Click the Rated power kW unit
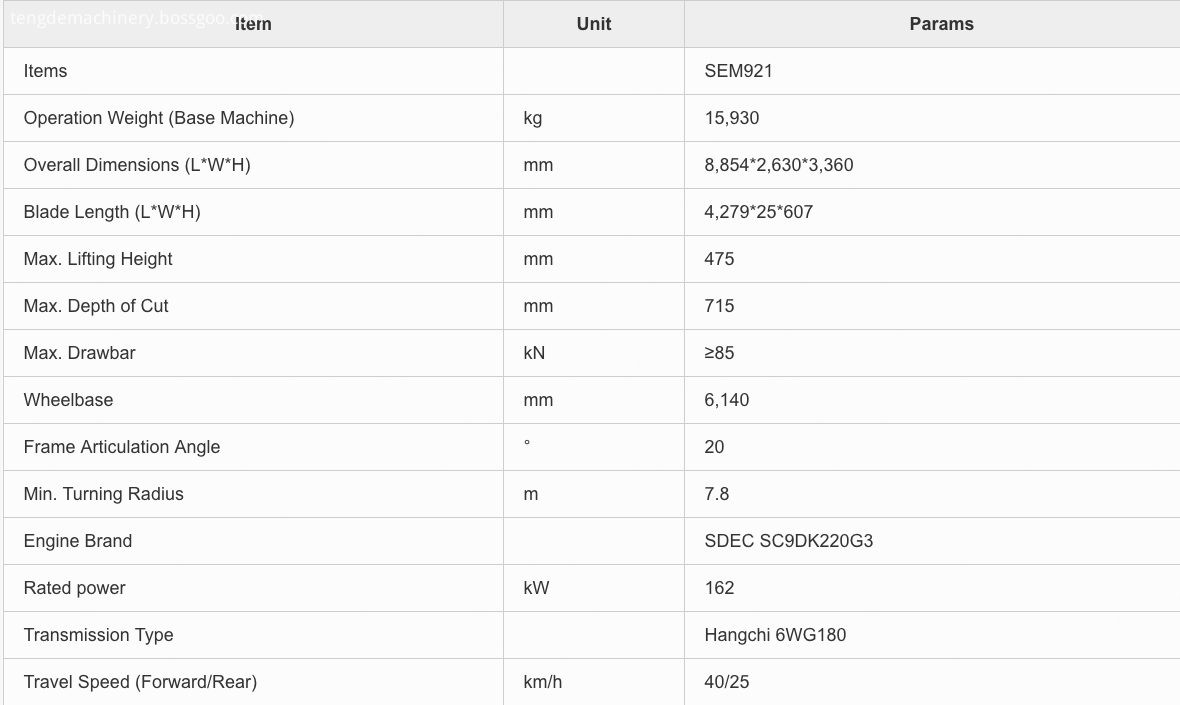The height and width of the screenshot is (705, 1180). (535, 588)
